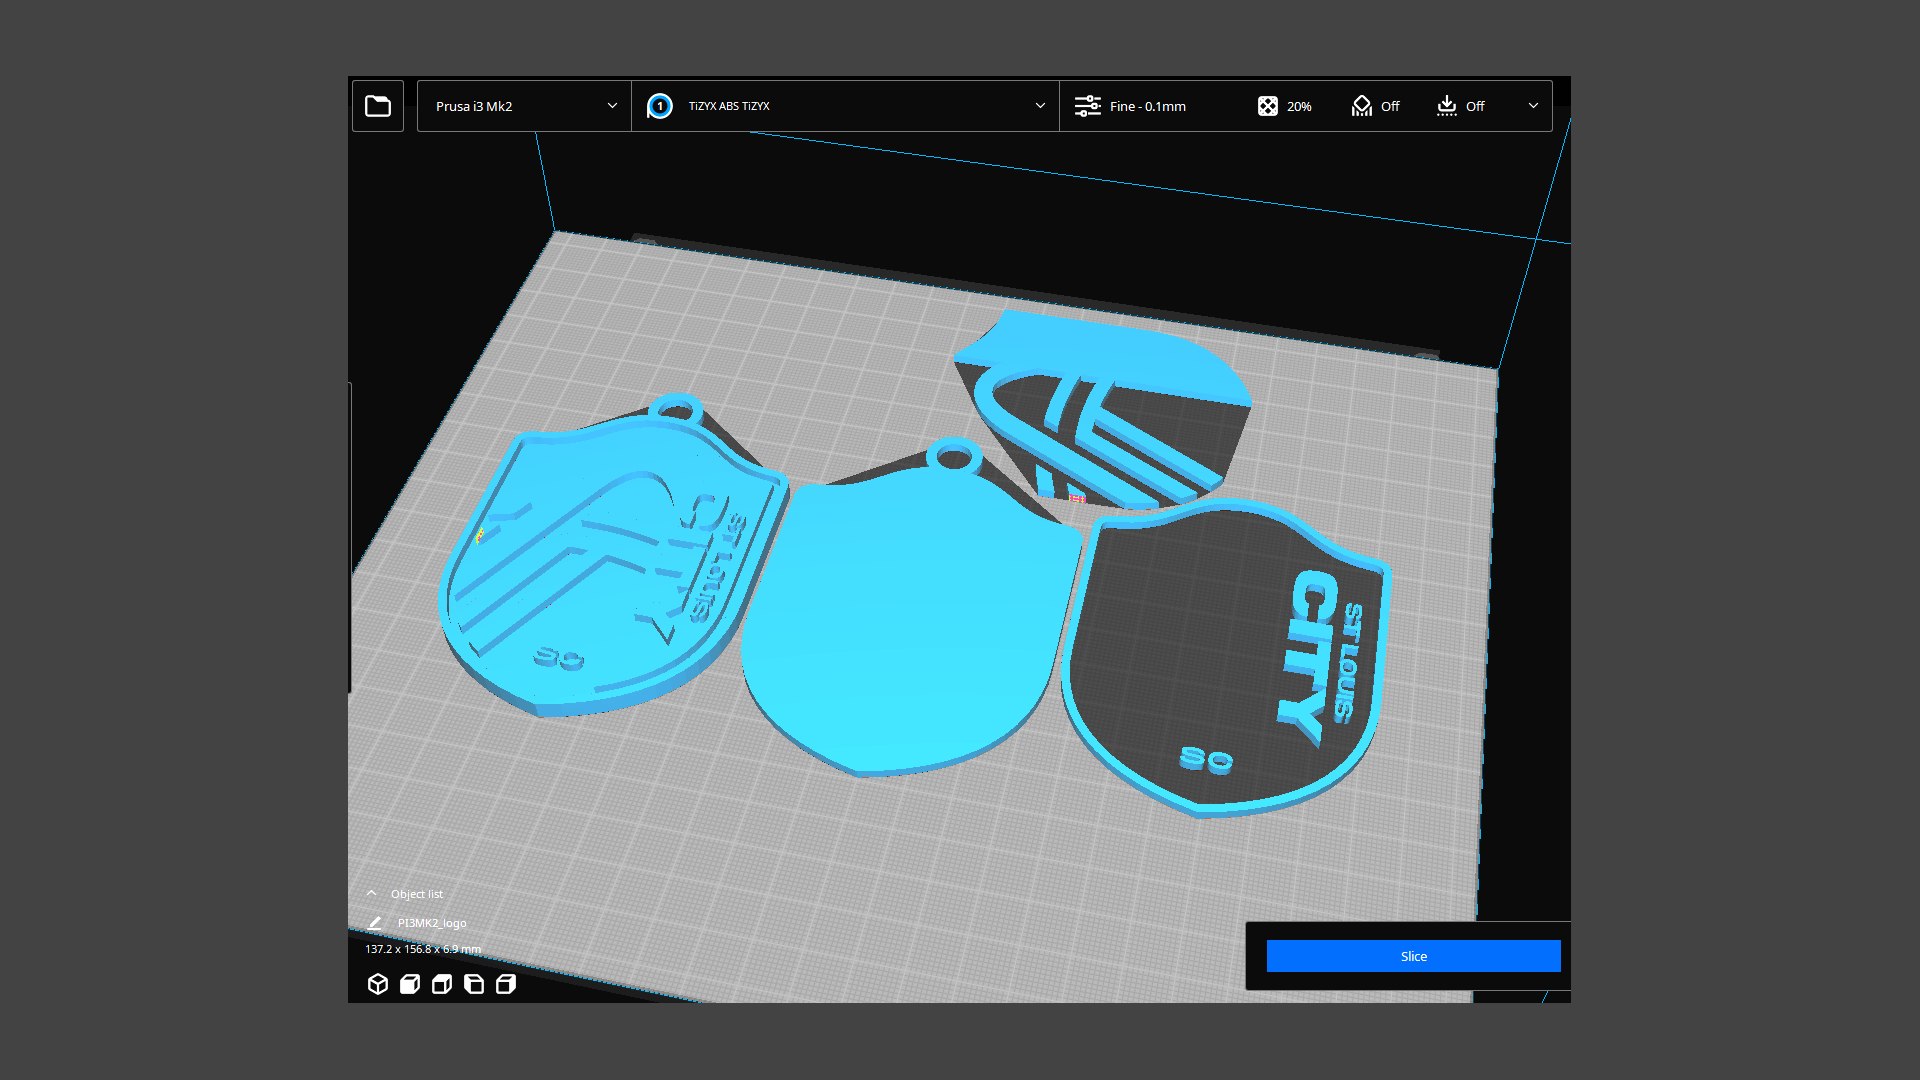1920x1080 pixels.
Task: Collapse the Object list chevron
Action: 372,894
